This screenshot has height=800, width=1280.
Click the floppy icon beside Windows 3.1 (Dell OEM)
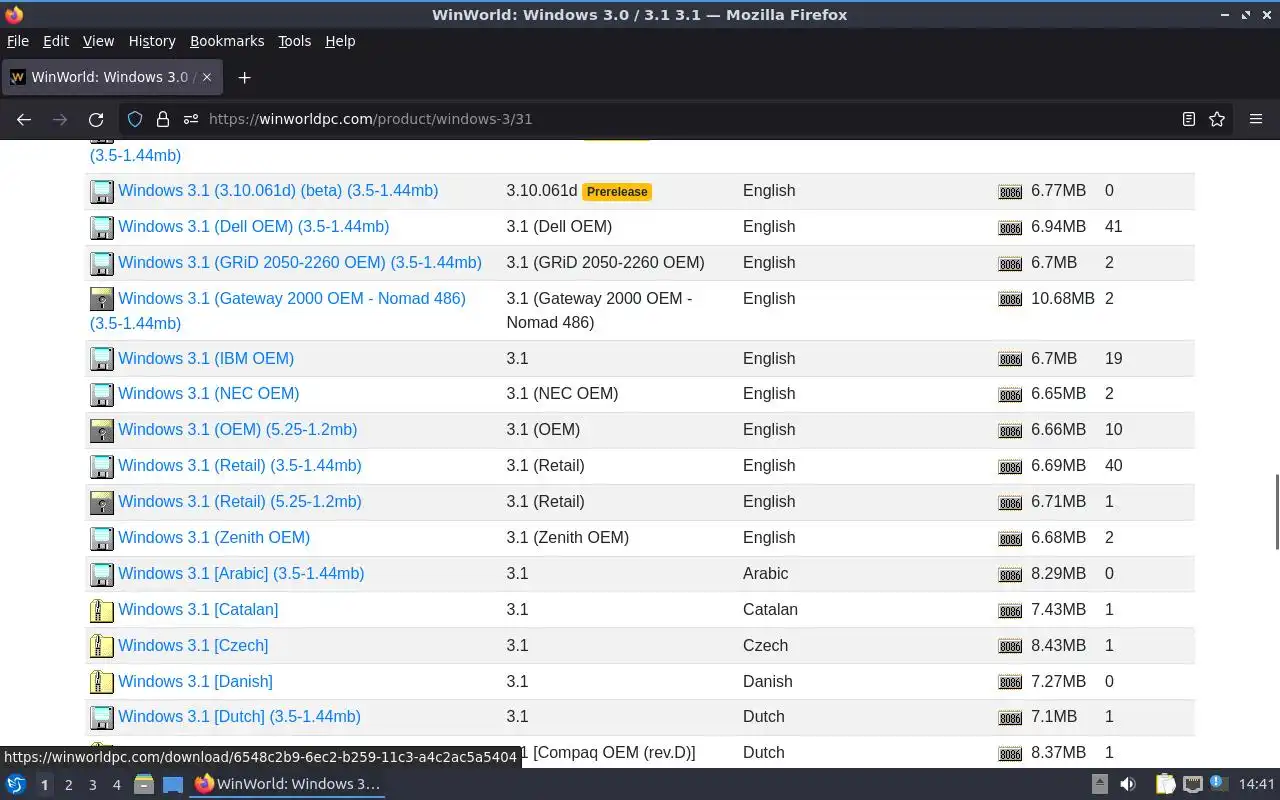[102, 228]
